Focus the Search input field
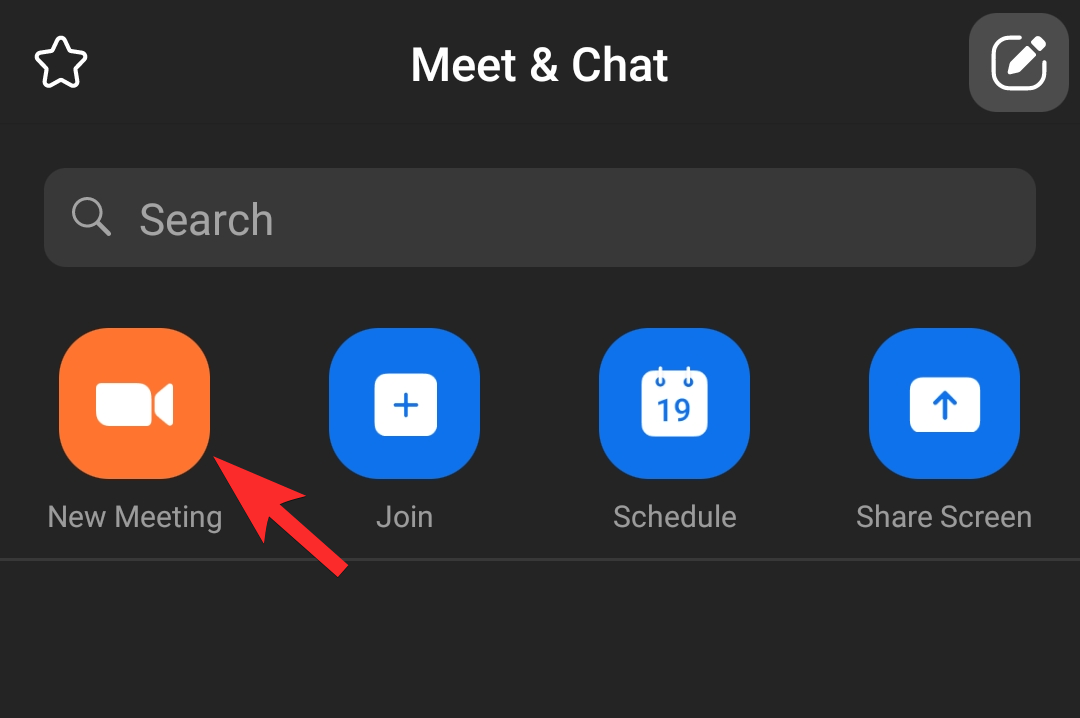This screenshot has width=1080, height=718. (x=540, y=218)
